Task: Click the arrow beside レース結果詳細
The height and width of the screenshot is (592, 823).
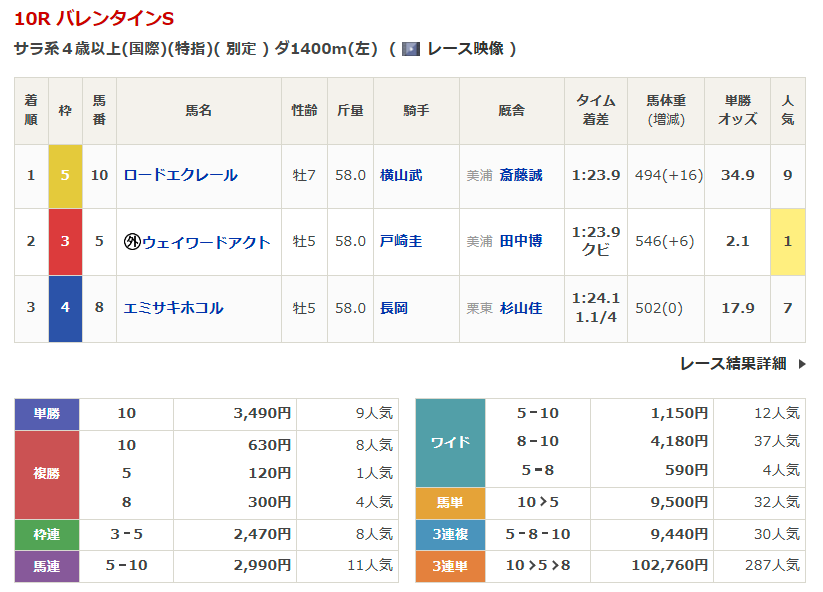Action: point(802,364)
